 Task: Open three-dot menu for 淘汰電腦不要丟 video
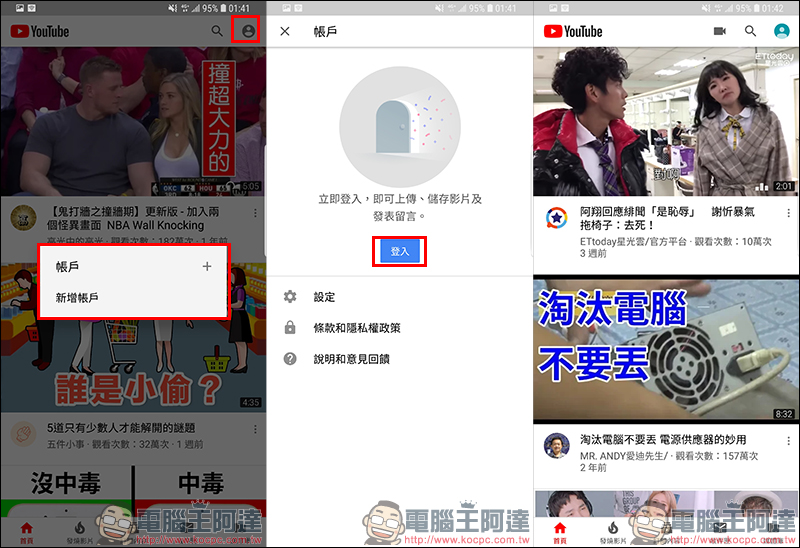point(788,441)
